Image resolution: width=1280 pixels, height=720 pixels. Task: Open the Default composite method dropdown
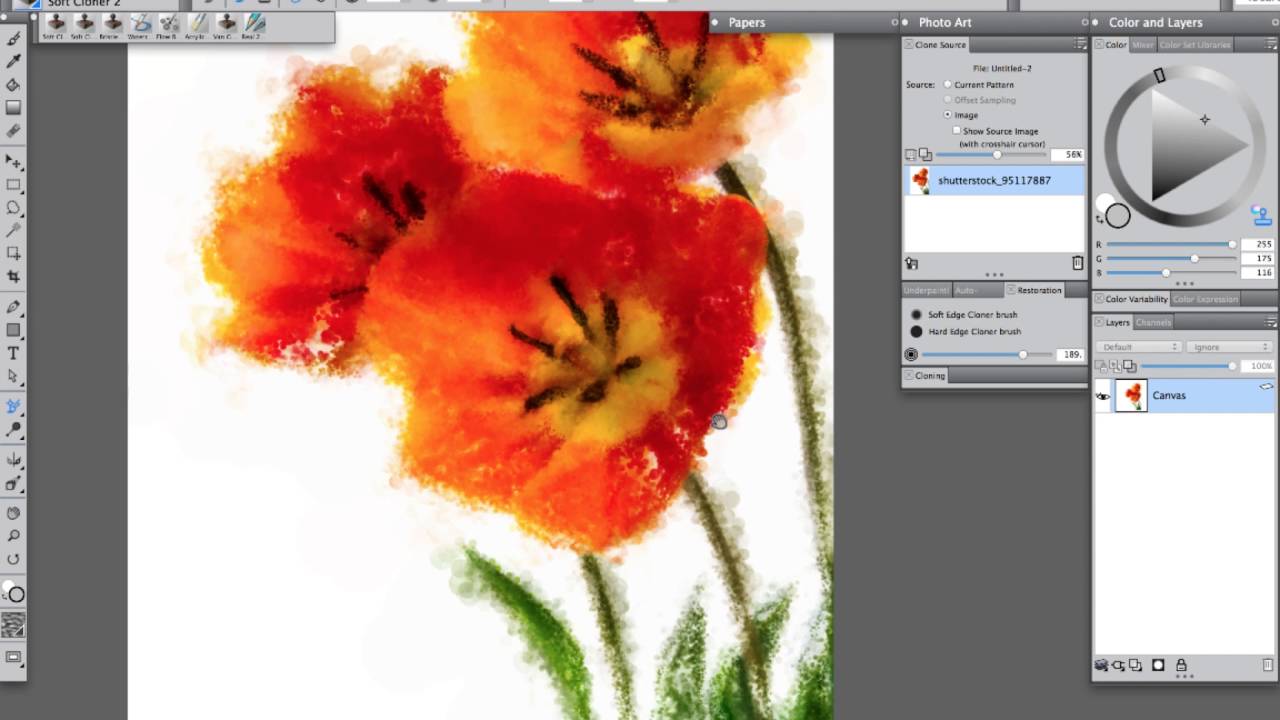[x=1139, y=347]
